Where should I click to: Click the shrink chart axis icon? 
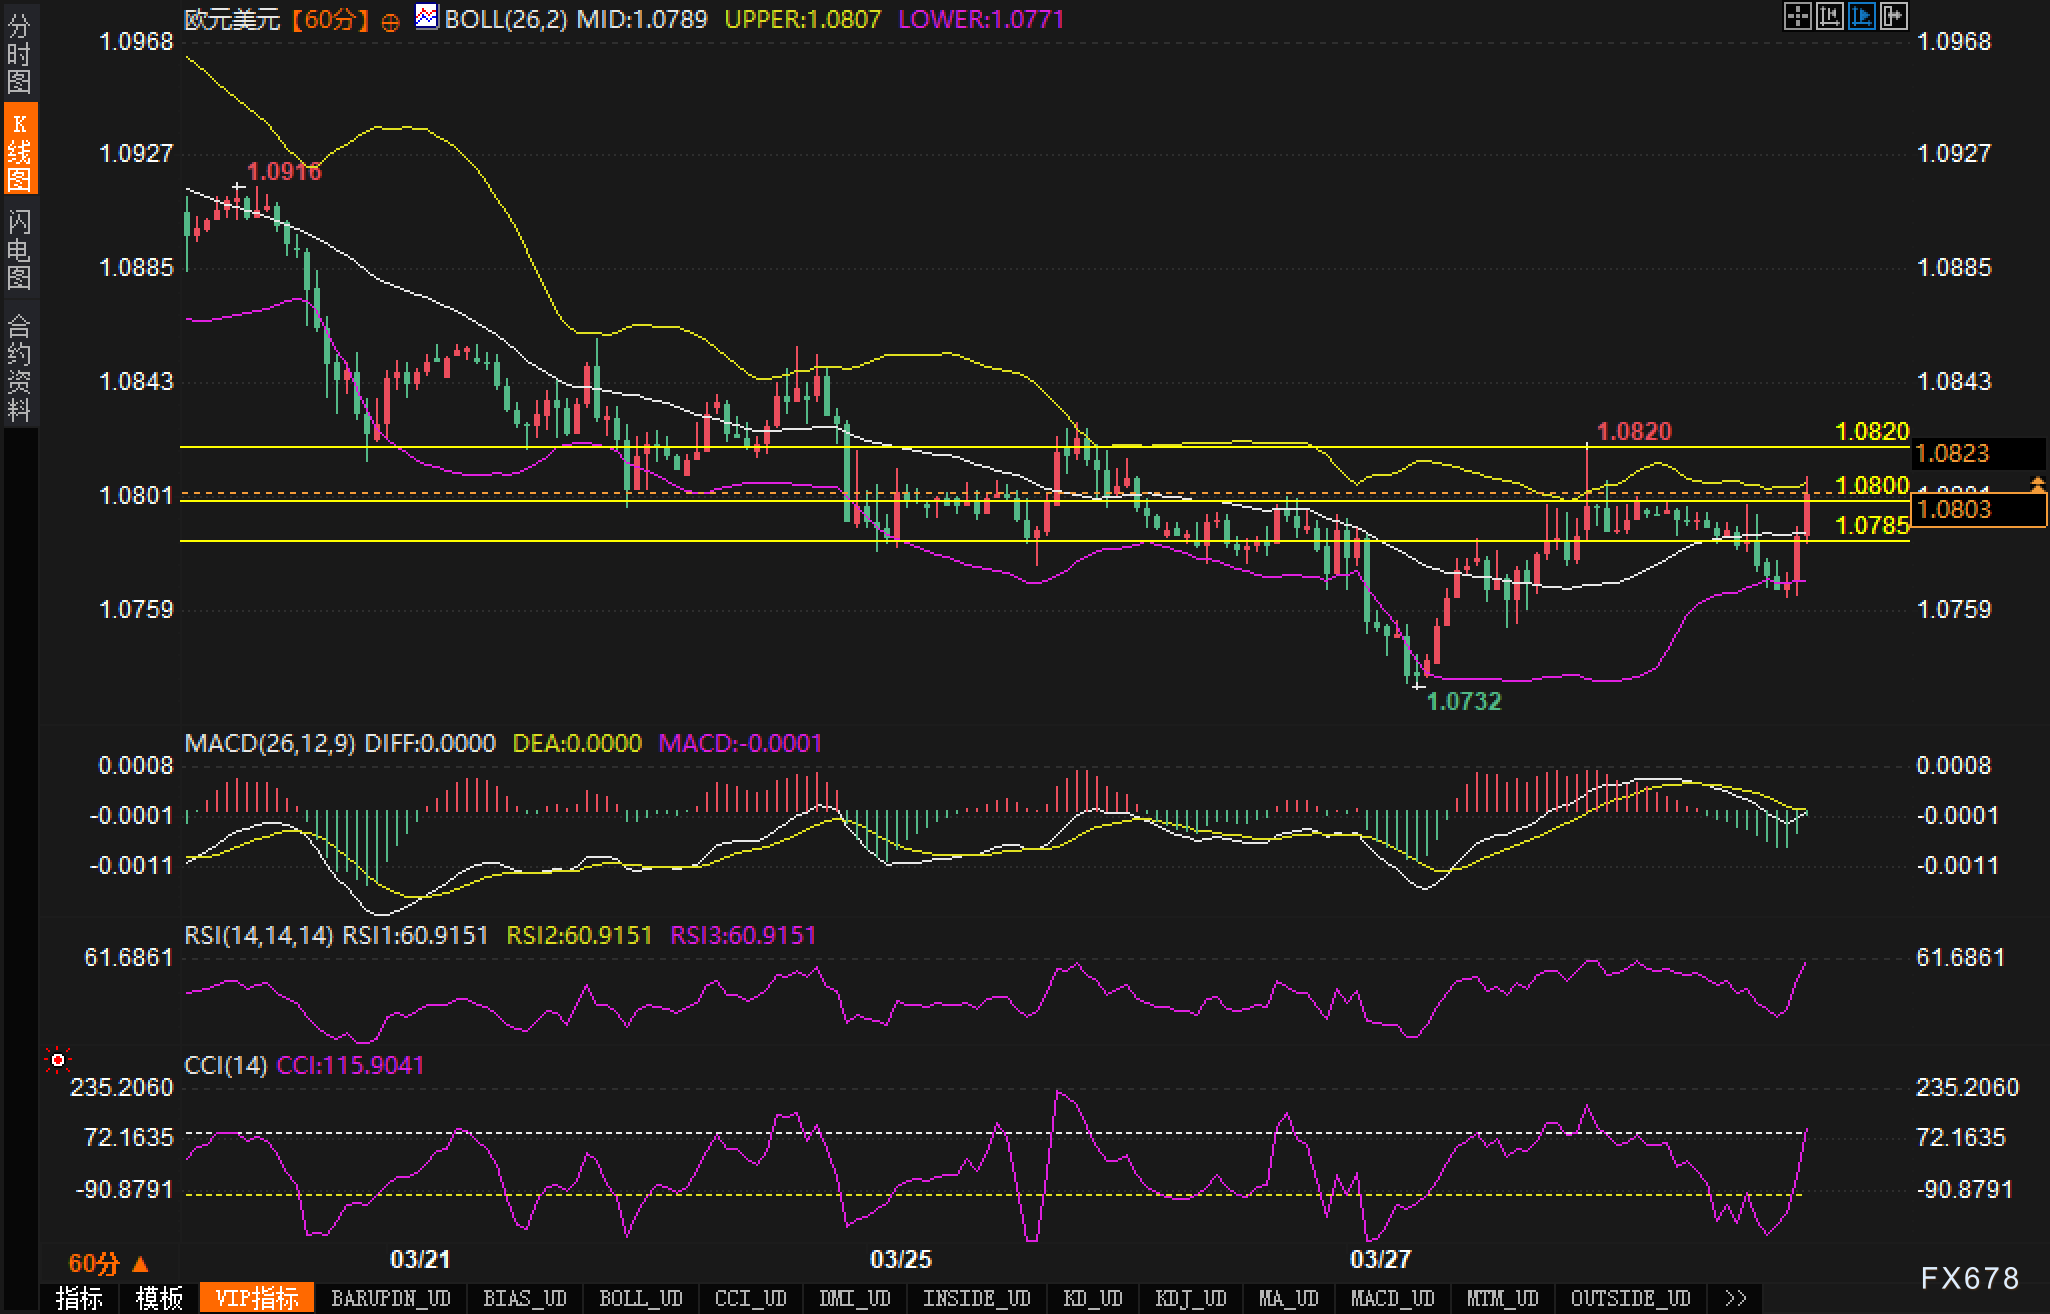pos(1829,16)
